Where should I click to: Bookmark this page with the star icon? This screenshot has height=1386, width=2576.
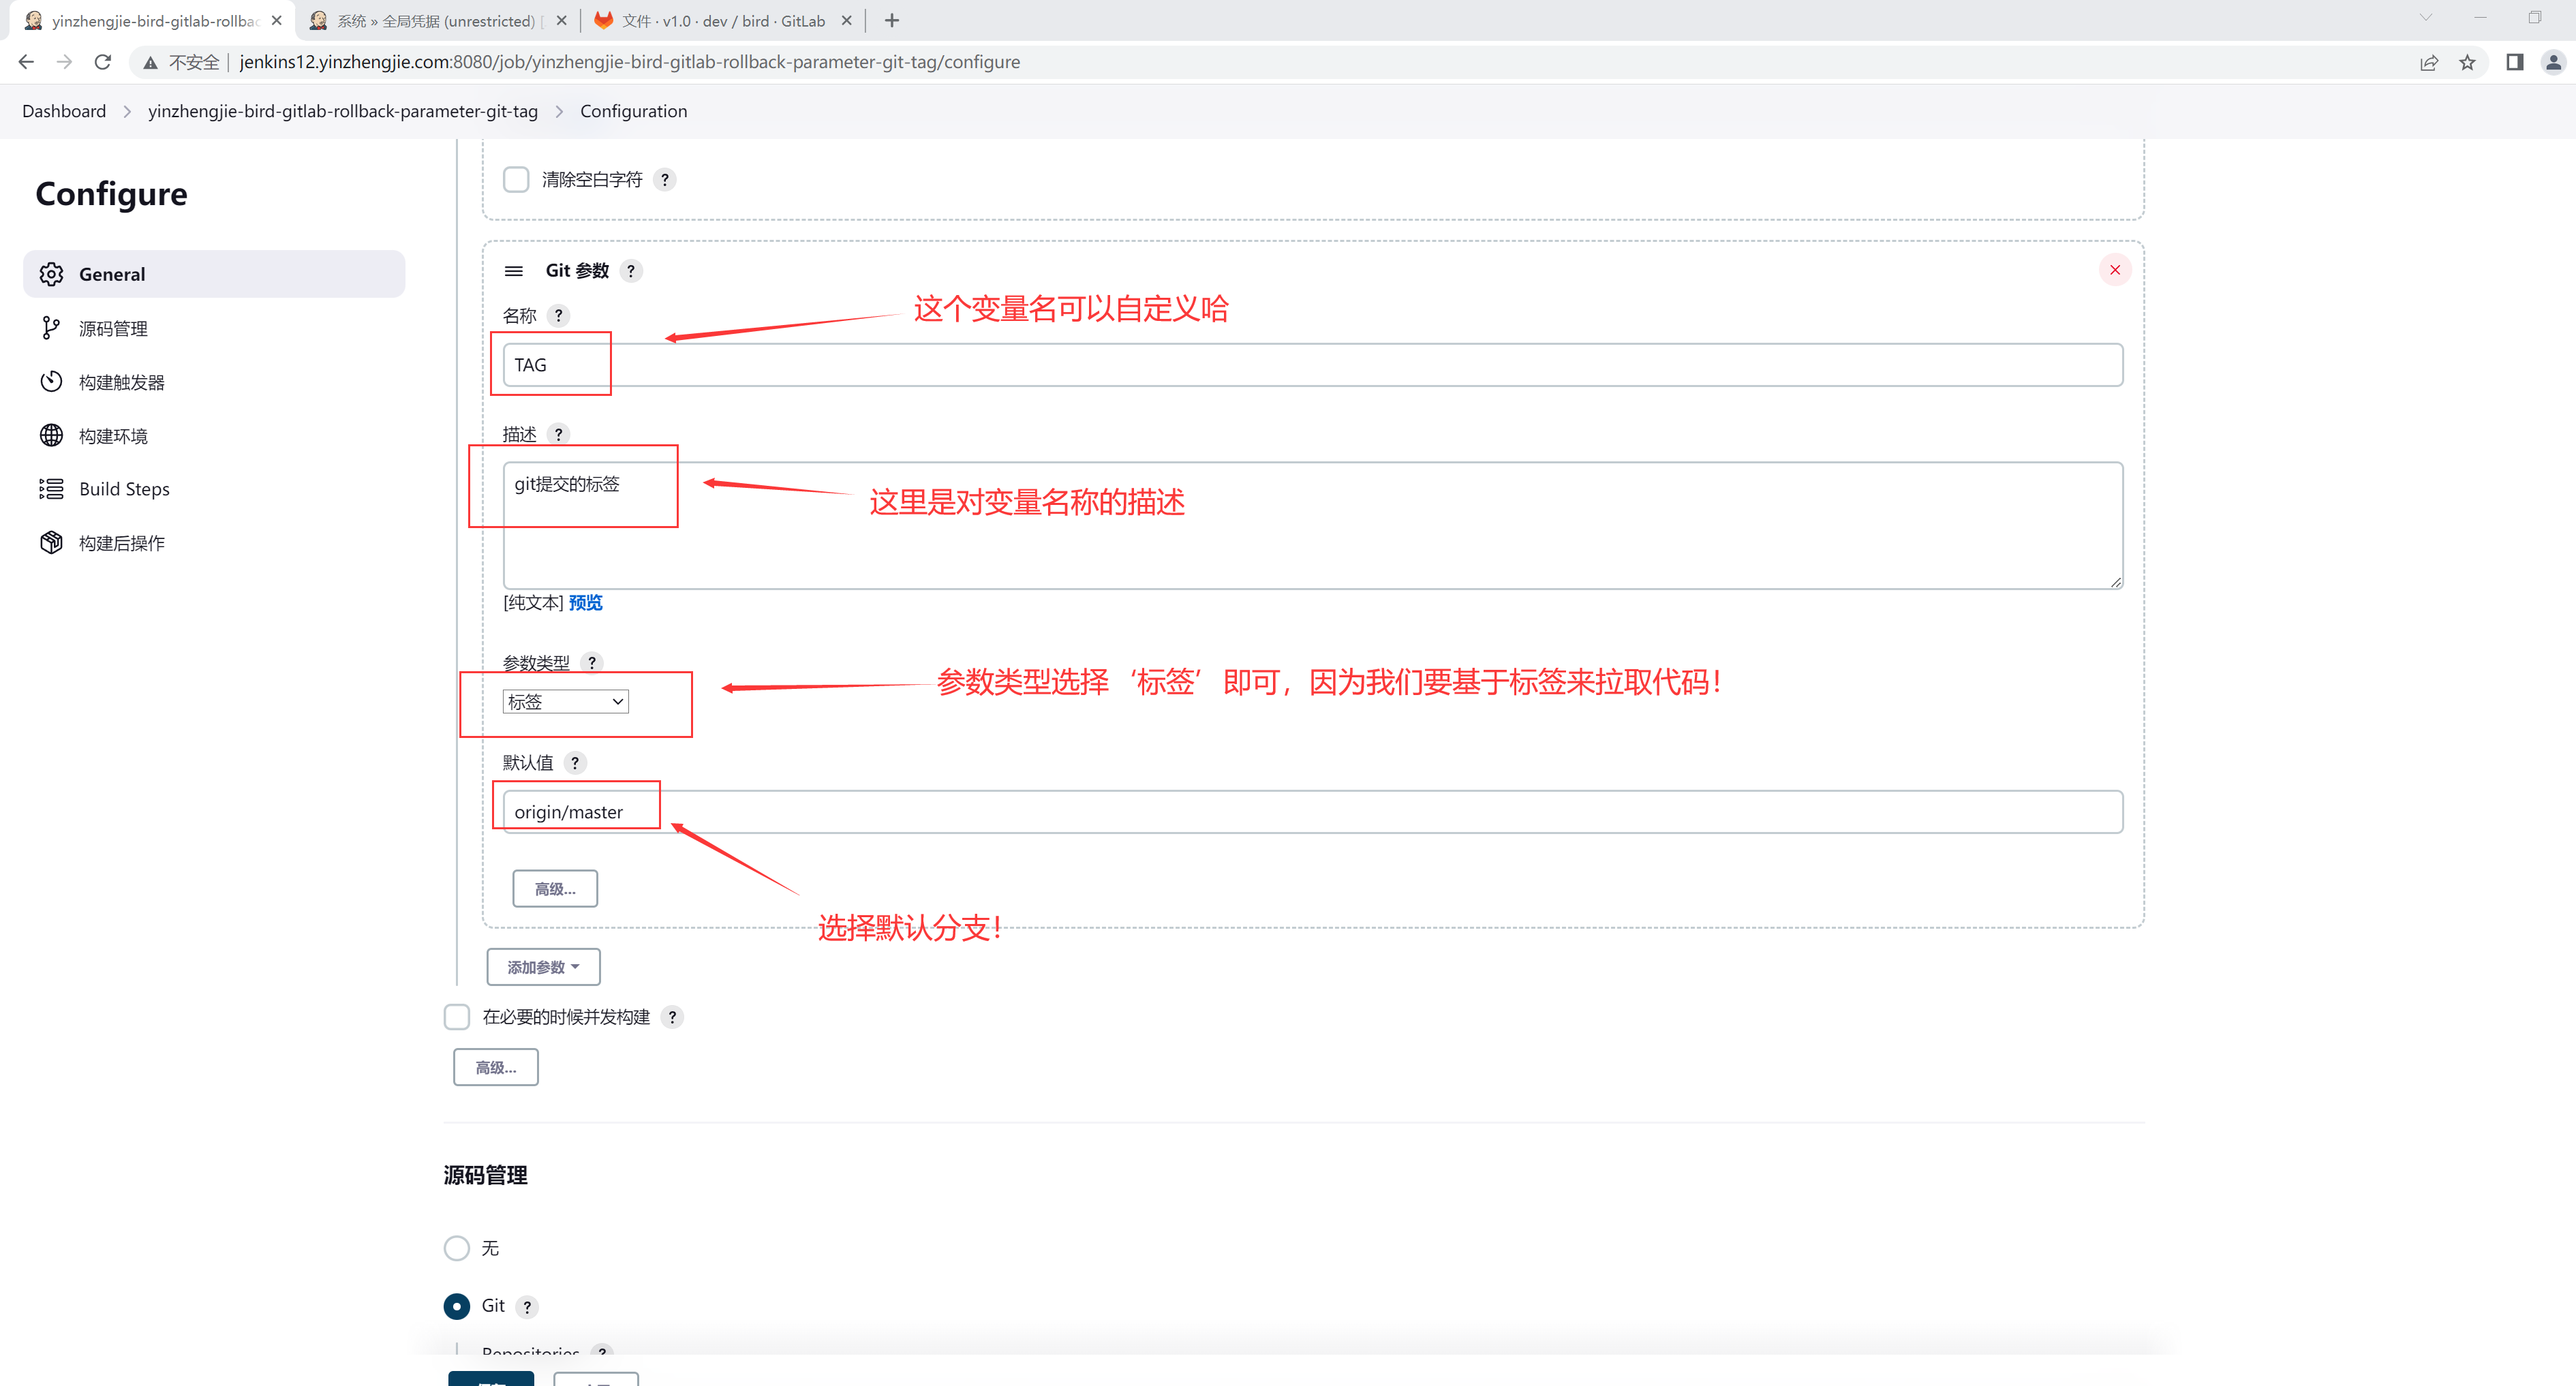coord(2468,62)
